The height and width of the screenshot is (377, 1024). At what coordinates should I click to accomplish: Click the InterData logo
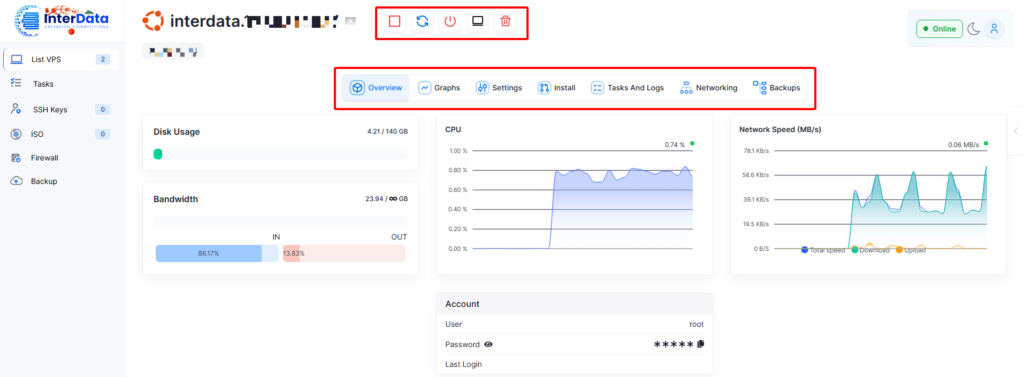coord(61,20)
